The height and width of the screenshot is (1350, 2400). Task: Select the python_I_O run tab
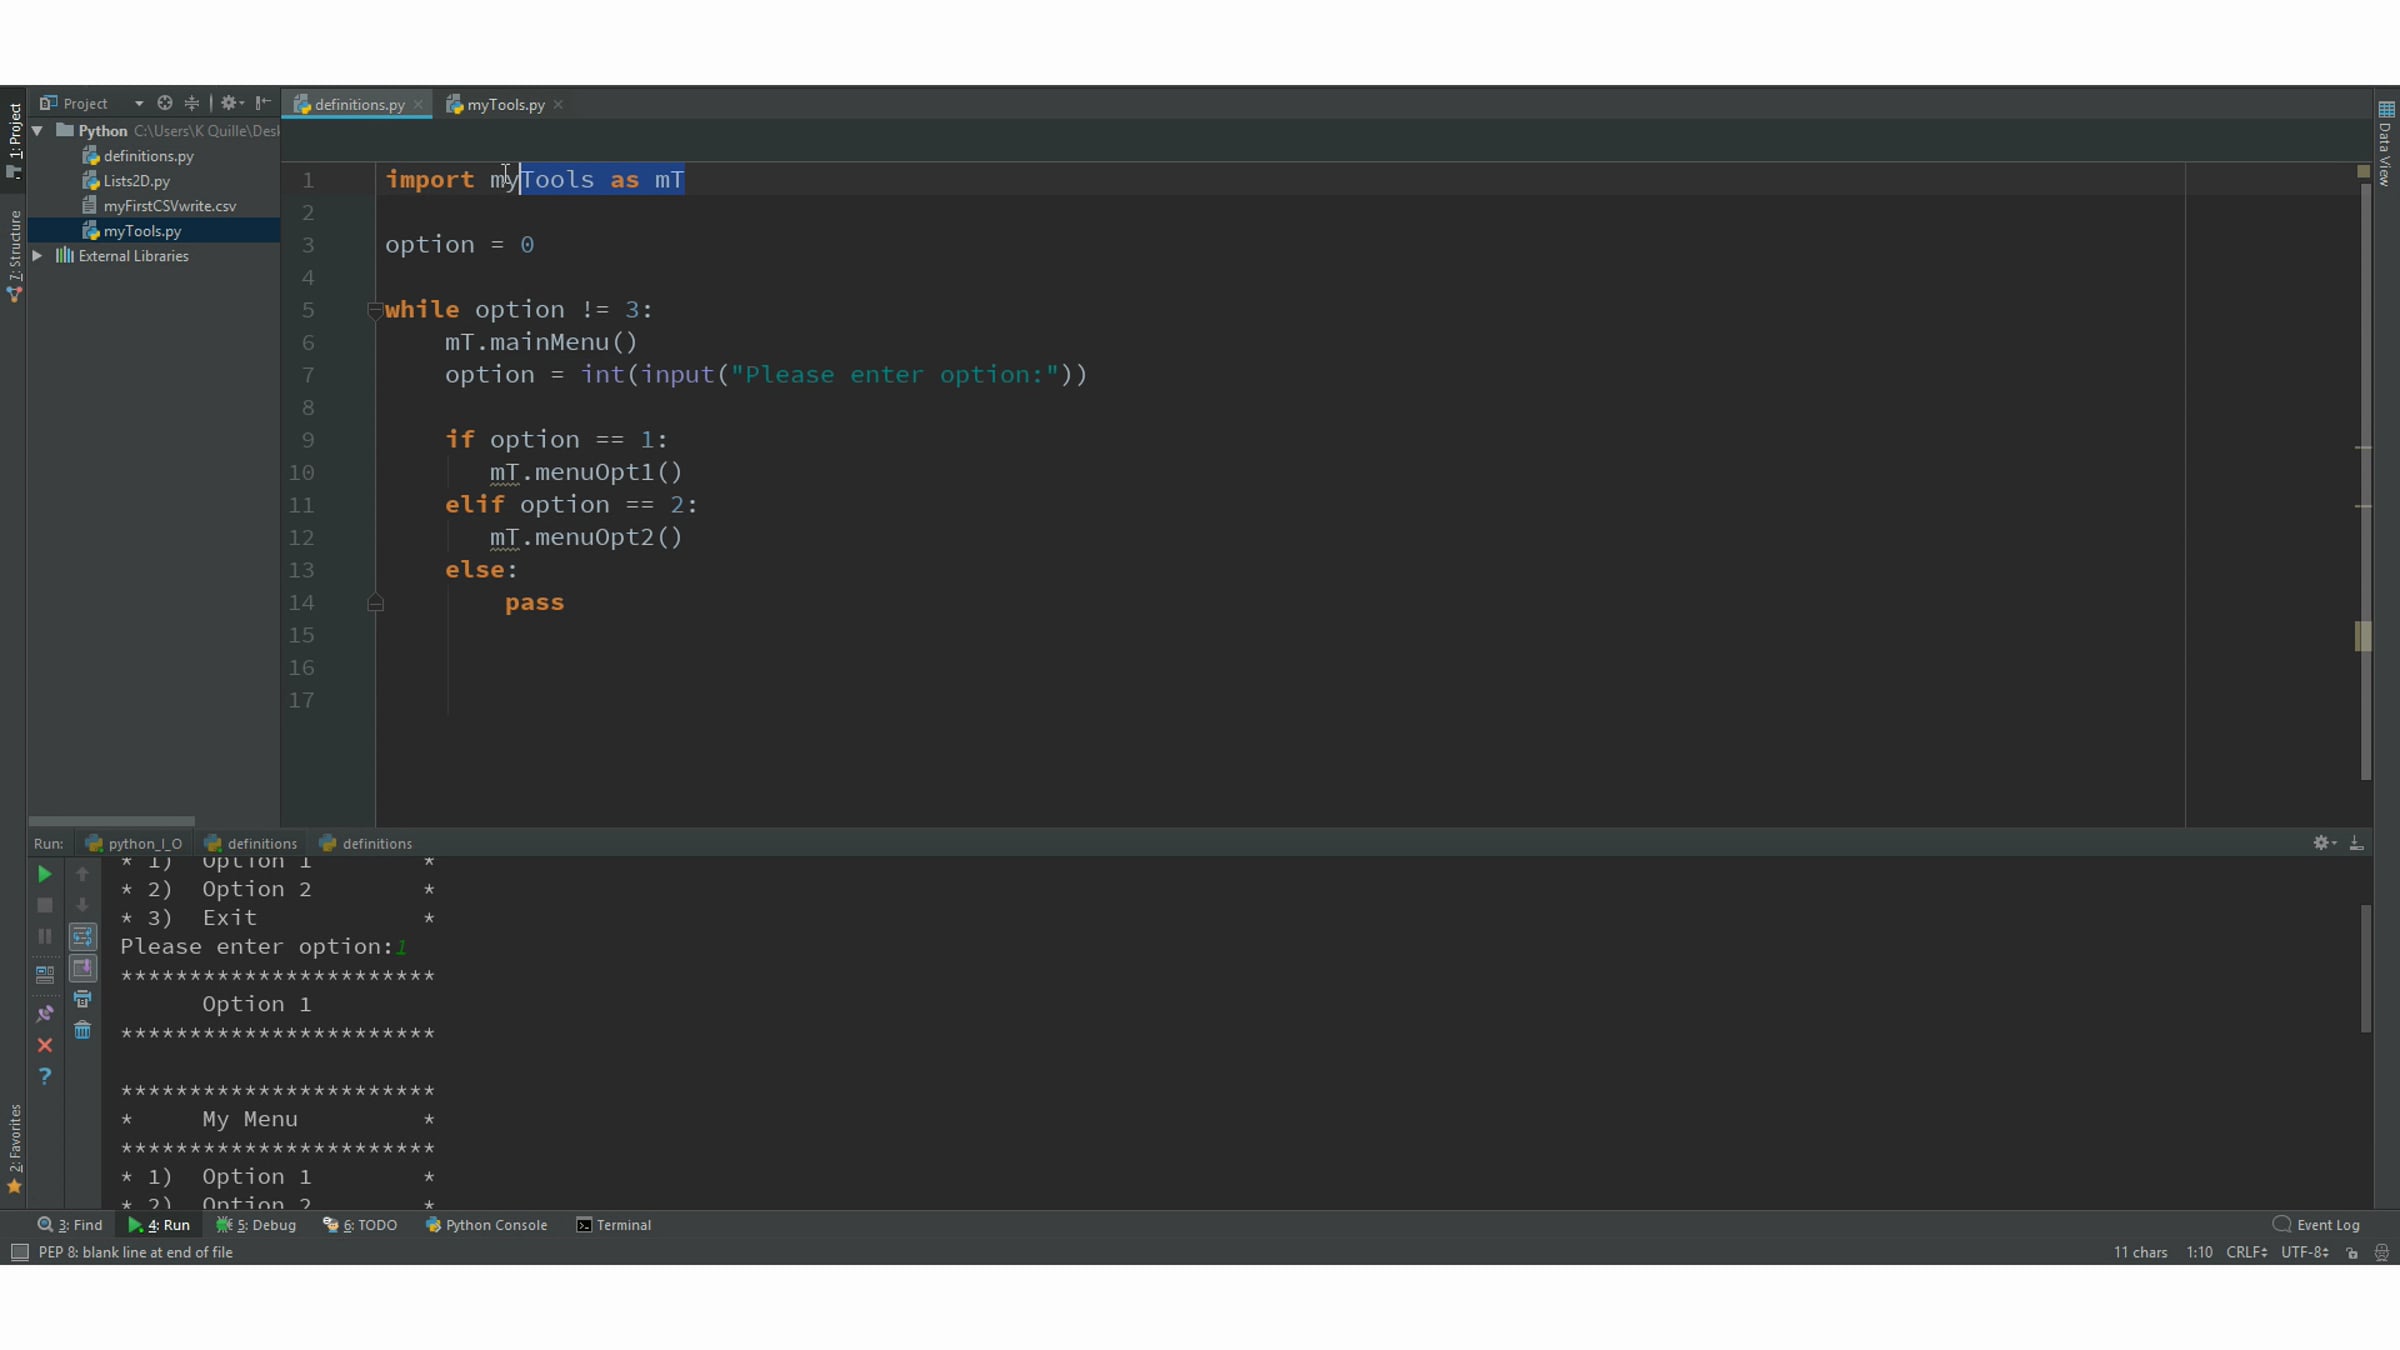[135, 843]
